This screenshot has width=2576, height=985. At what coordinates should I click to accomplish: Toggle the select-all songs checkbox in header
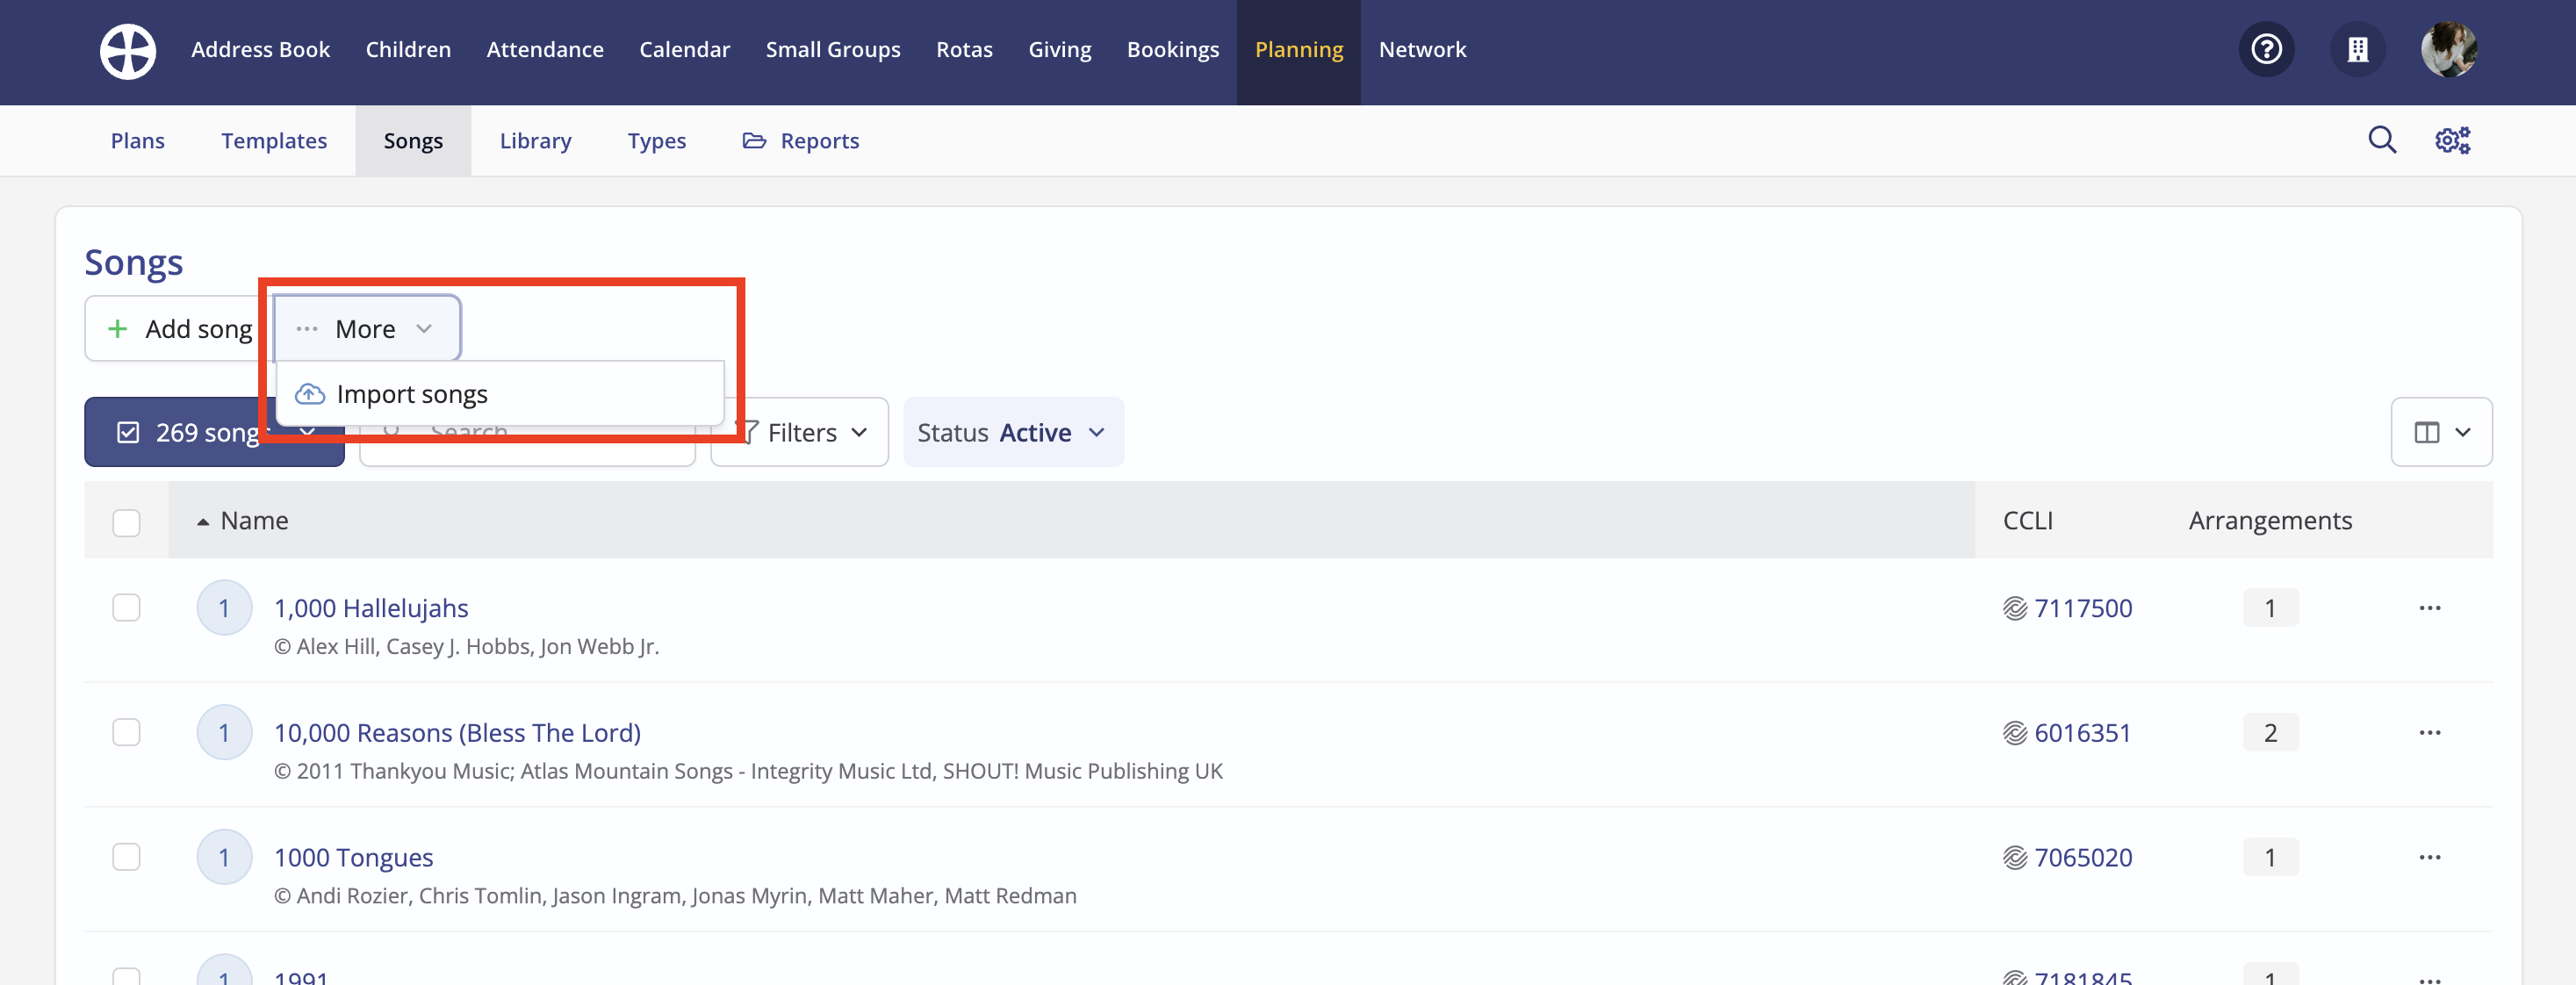(126, 523)
